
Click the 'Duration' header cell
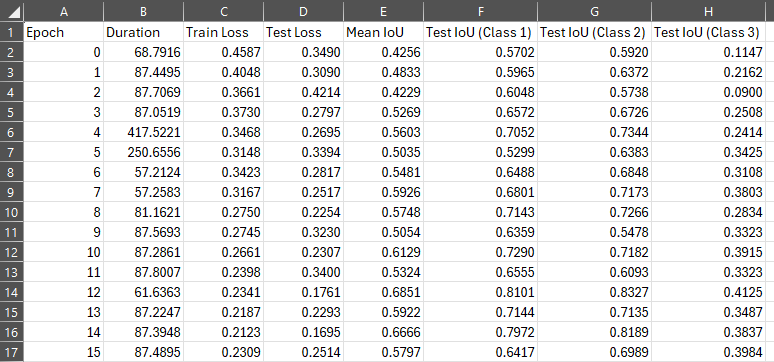tap(143, 32)
